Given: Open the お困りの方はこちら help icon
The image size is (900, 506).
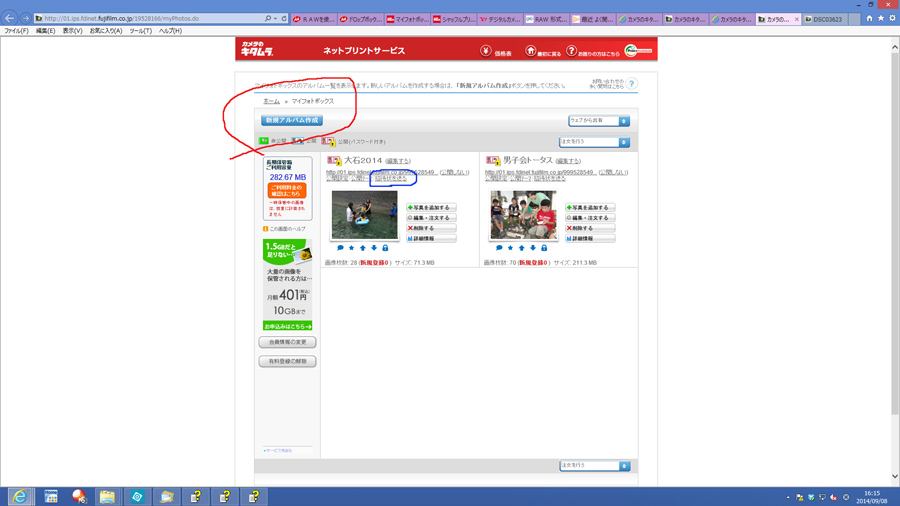Looking at the screenshot, I should [x=571, y=50].
